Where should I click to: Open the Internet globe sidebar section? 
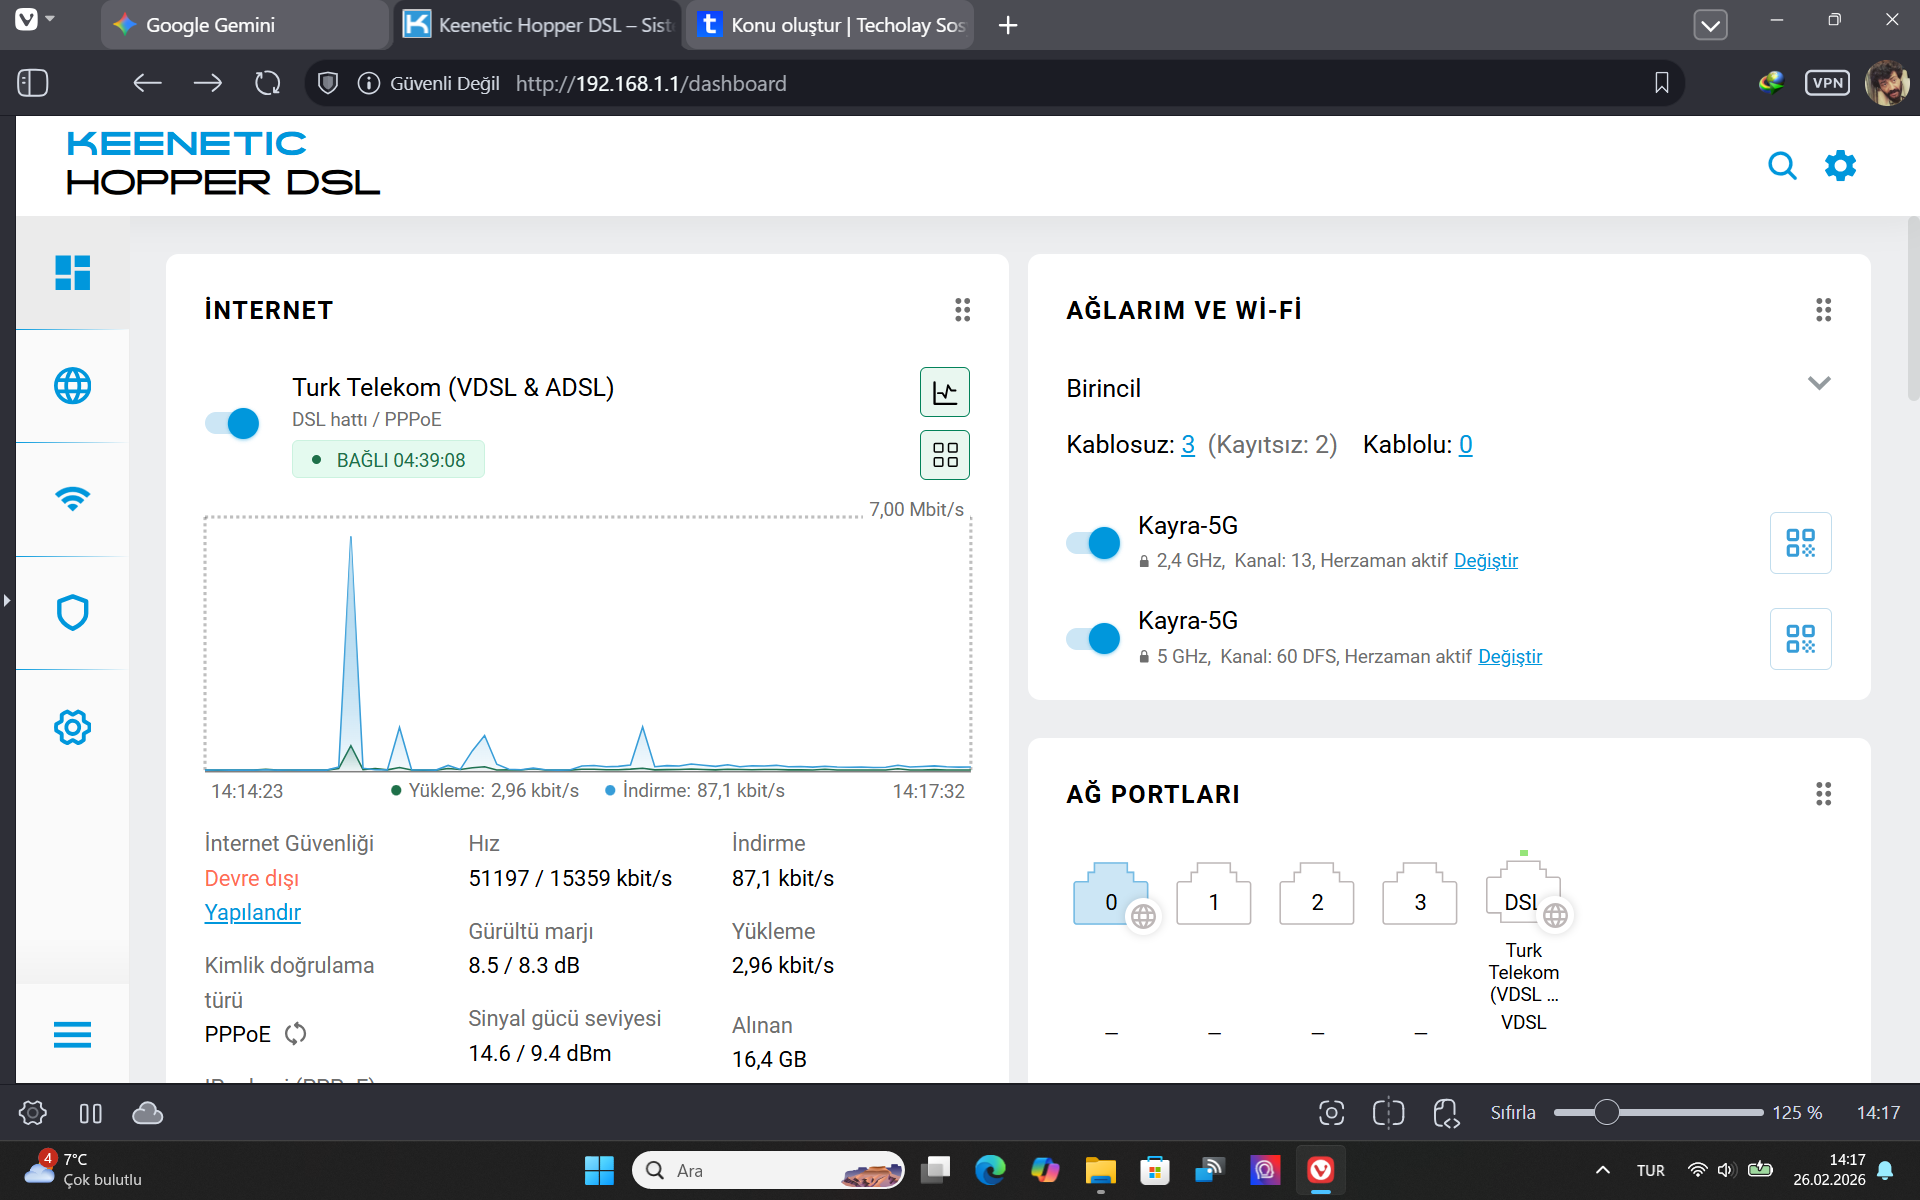72,386
